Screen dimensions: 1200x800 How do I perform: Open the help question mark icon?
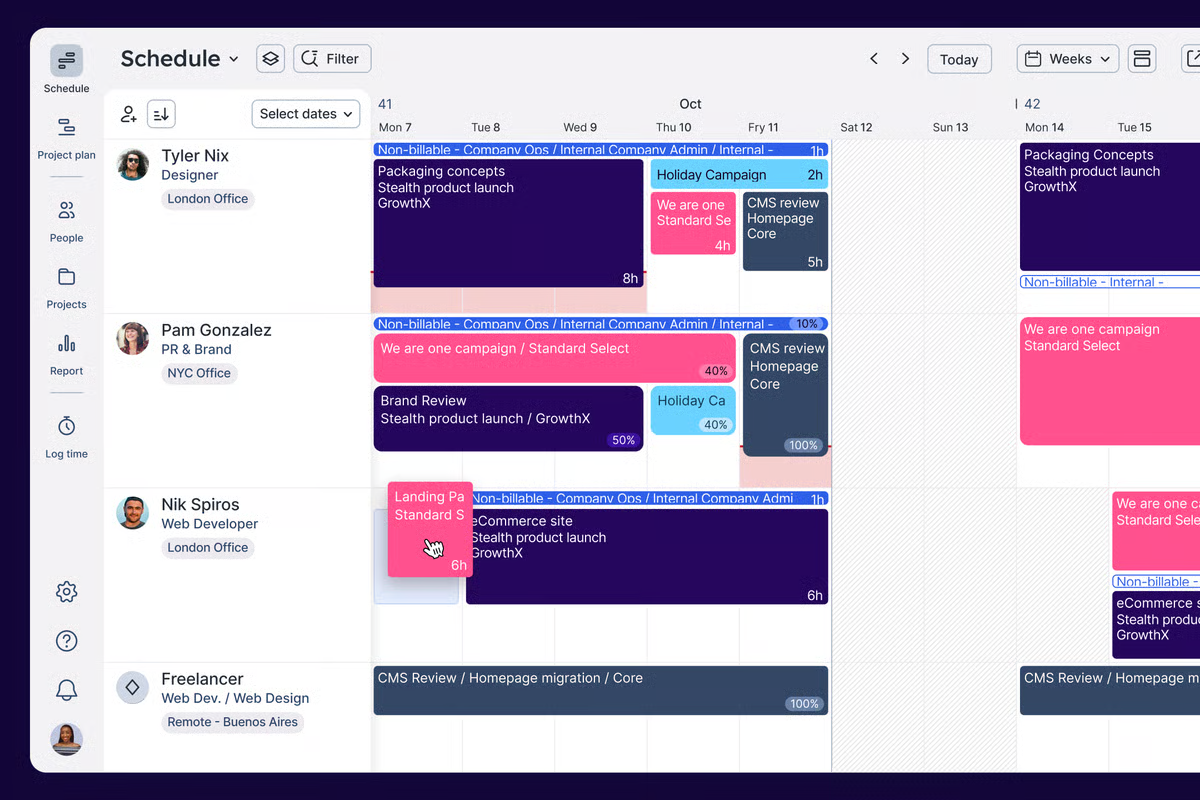[x=66, y=641]
